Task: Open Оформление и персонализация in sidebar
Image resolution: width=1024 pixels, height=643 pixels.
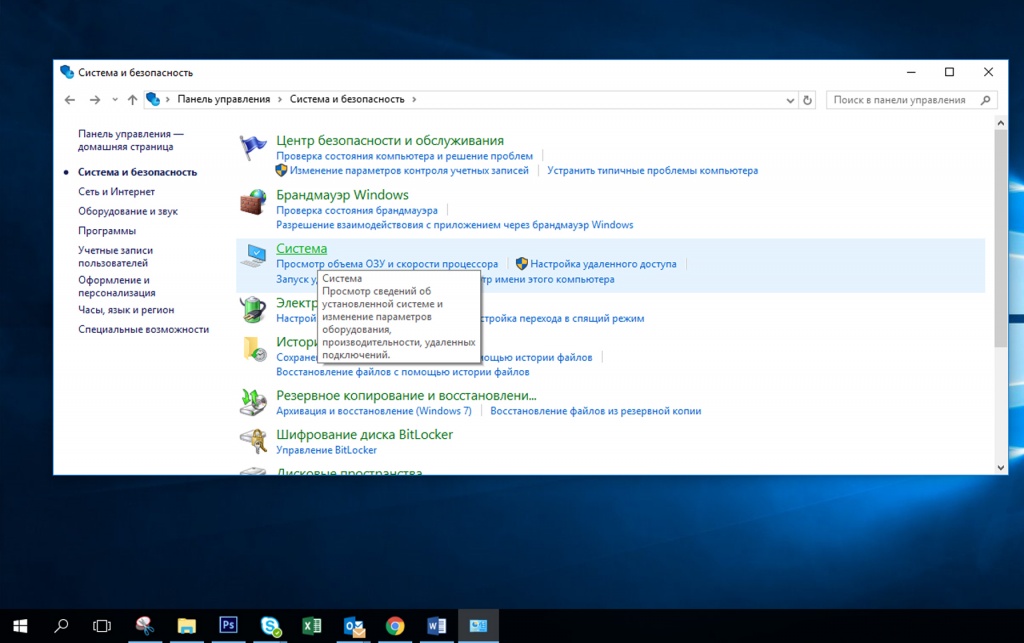Action: (117, 287)
